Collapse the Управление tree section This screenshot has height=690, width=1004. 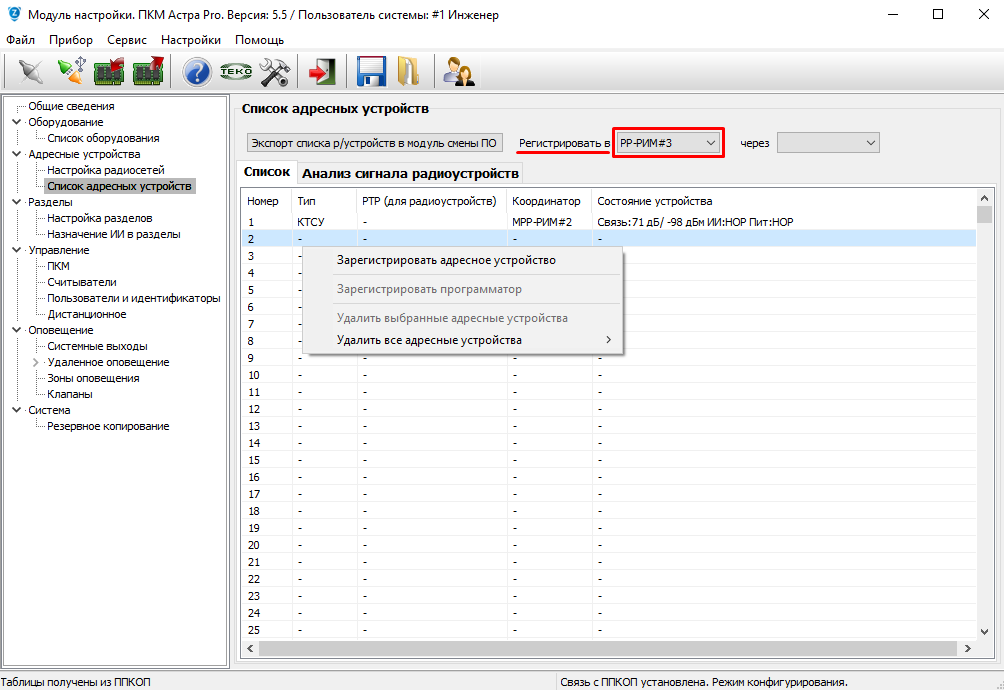click(x=16, y=250)
